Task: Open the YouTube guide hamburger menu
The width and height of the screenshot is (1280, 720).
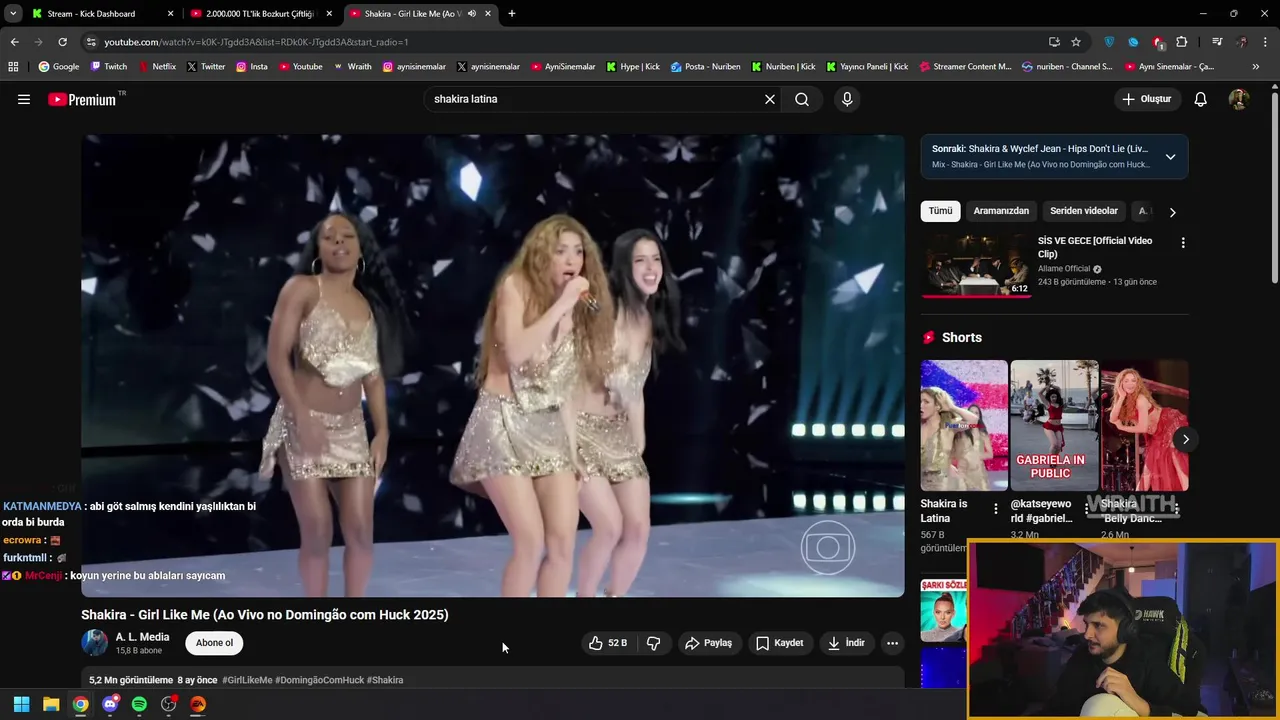Action: pos(24,99)
